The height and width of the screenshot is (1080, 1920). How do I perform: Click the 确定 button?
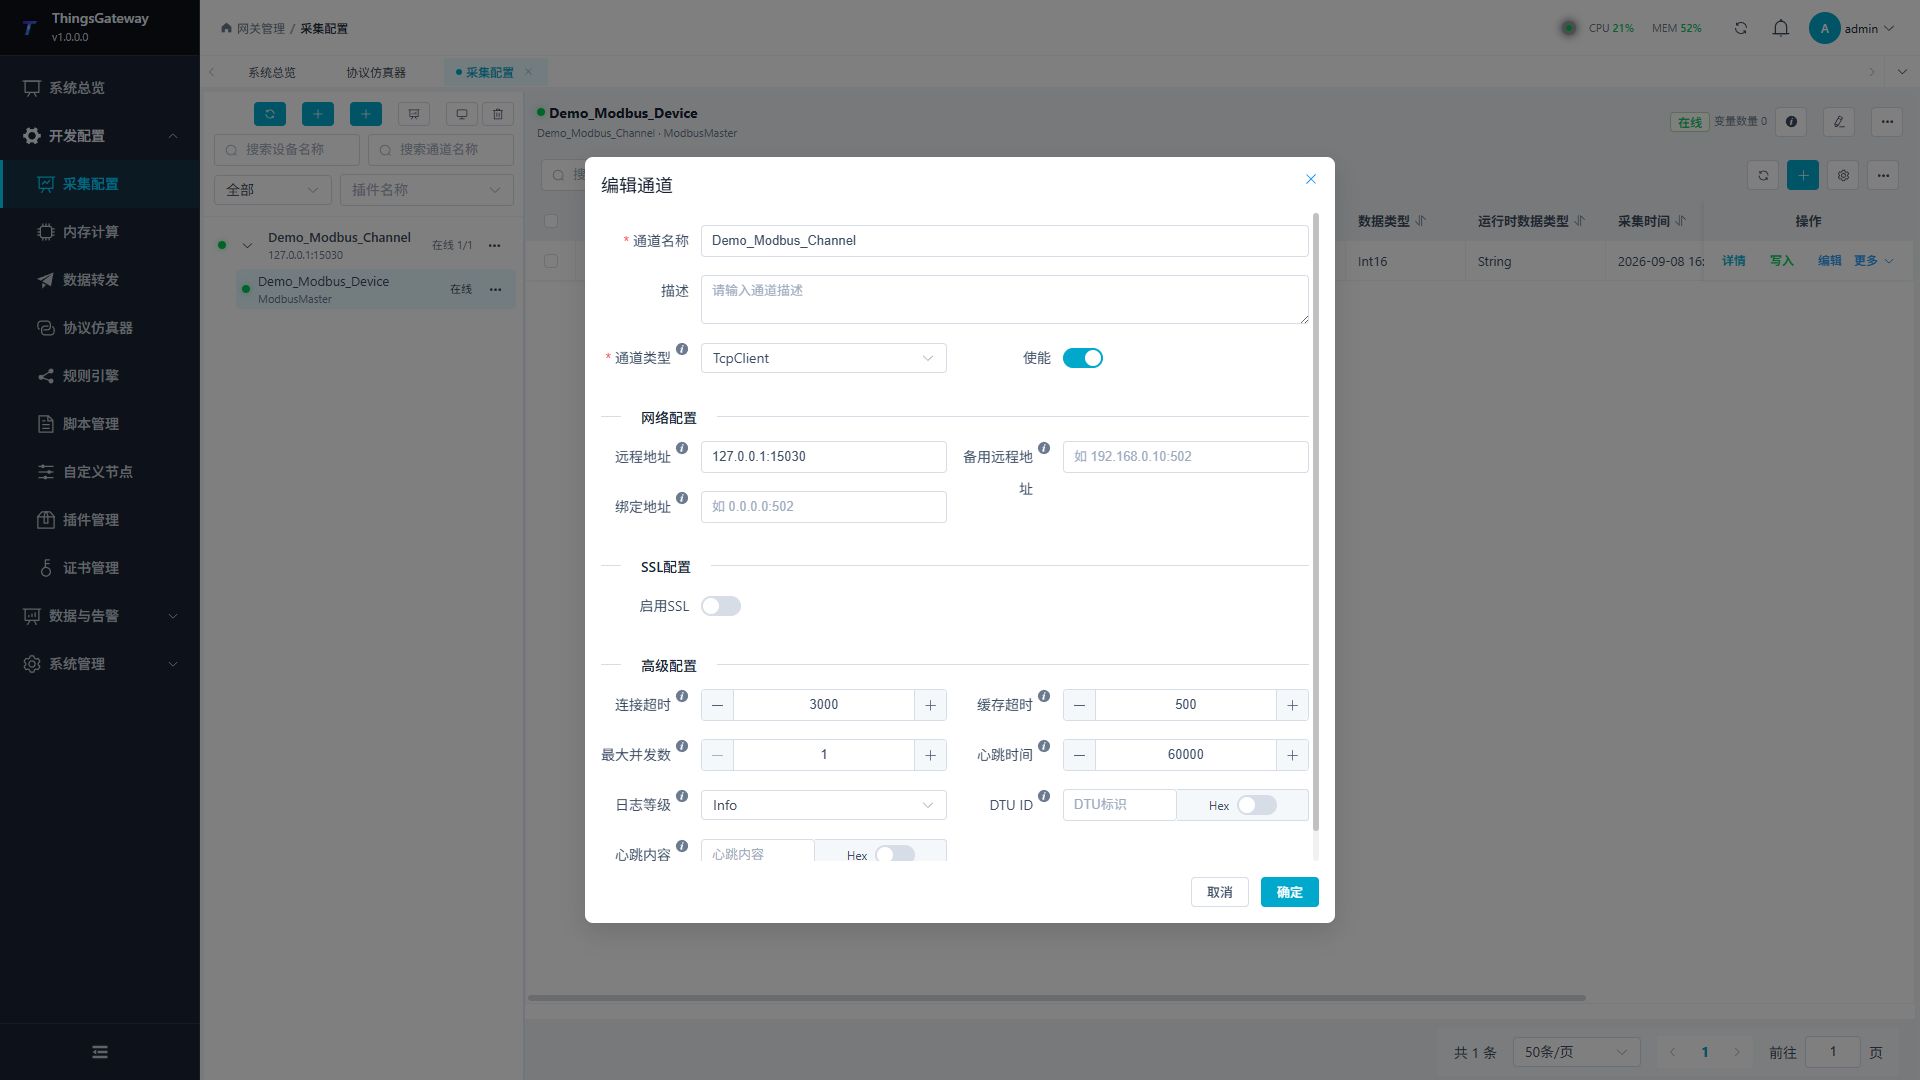tap(1290, 892)
